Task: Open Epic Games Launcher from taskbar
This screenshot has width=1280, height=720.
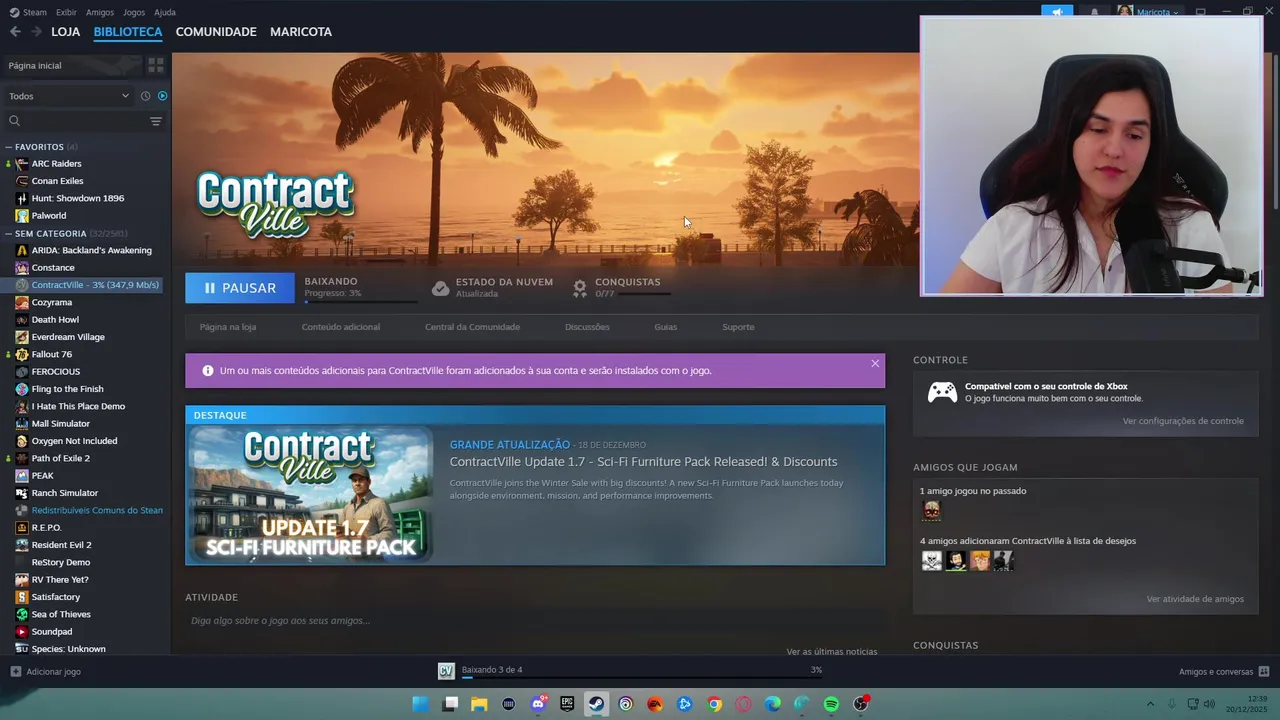Action: click(x=568, y=704)
